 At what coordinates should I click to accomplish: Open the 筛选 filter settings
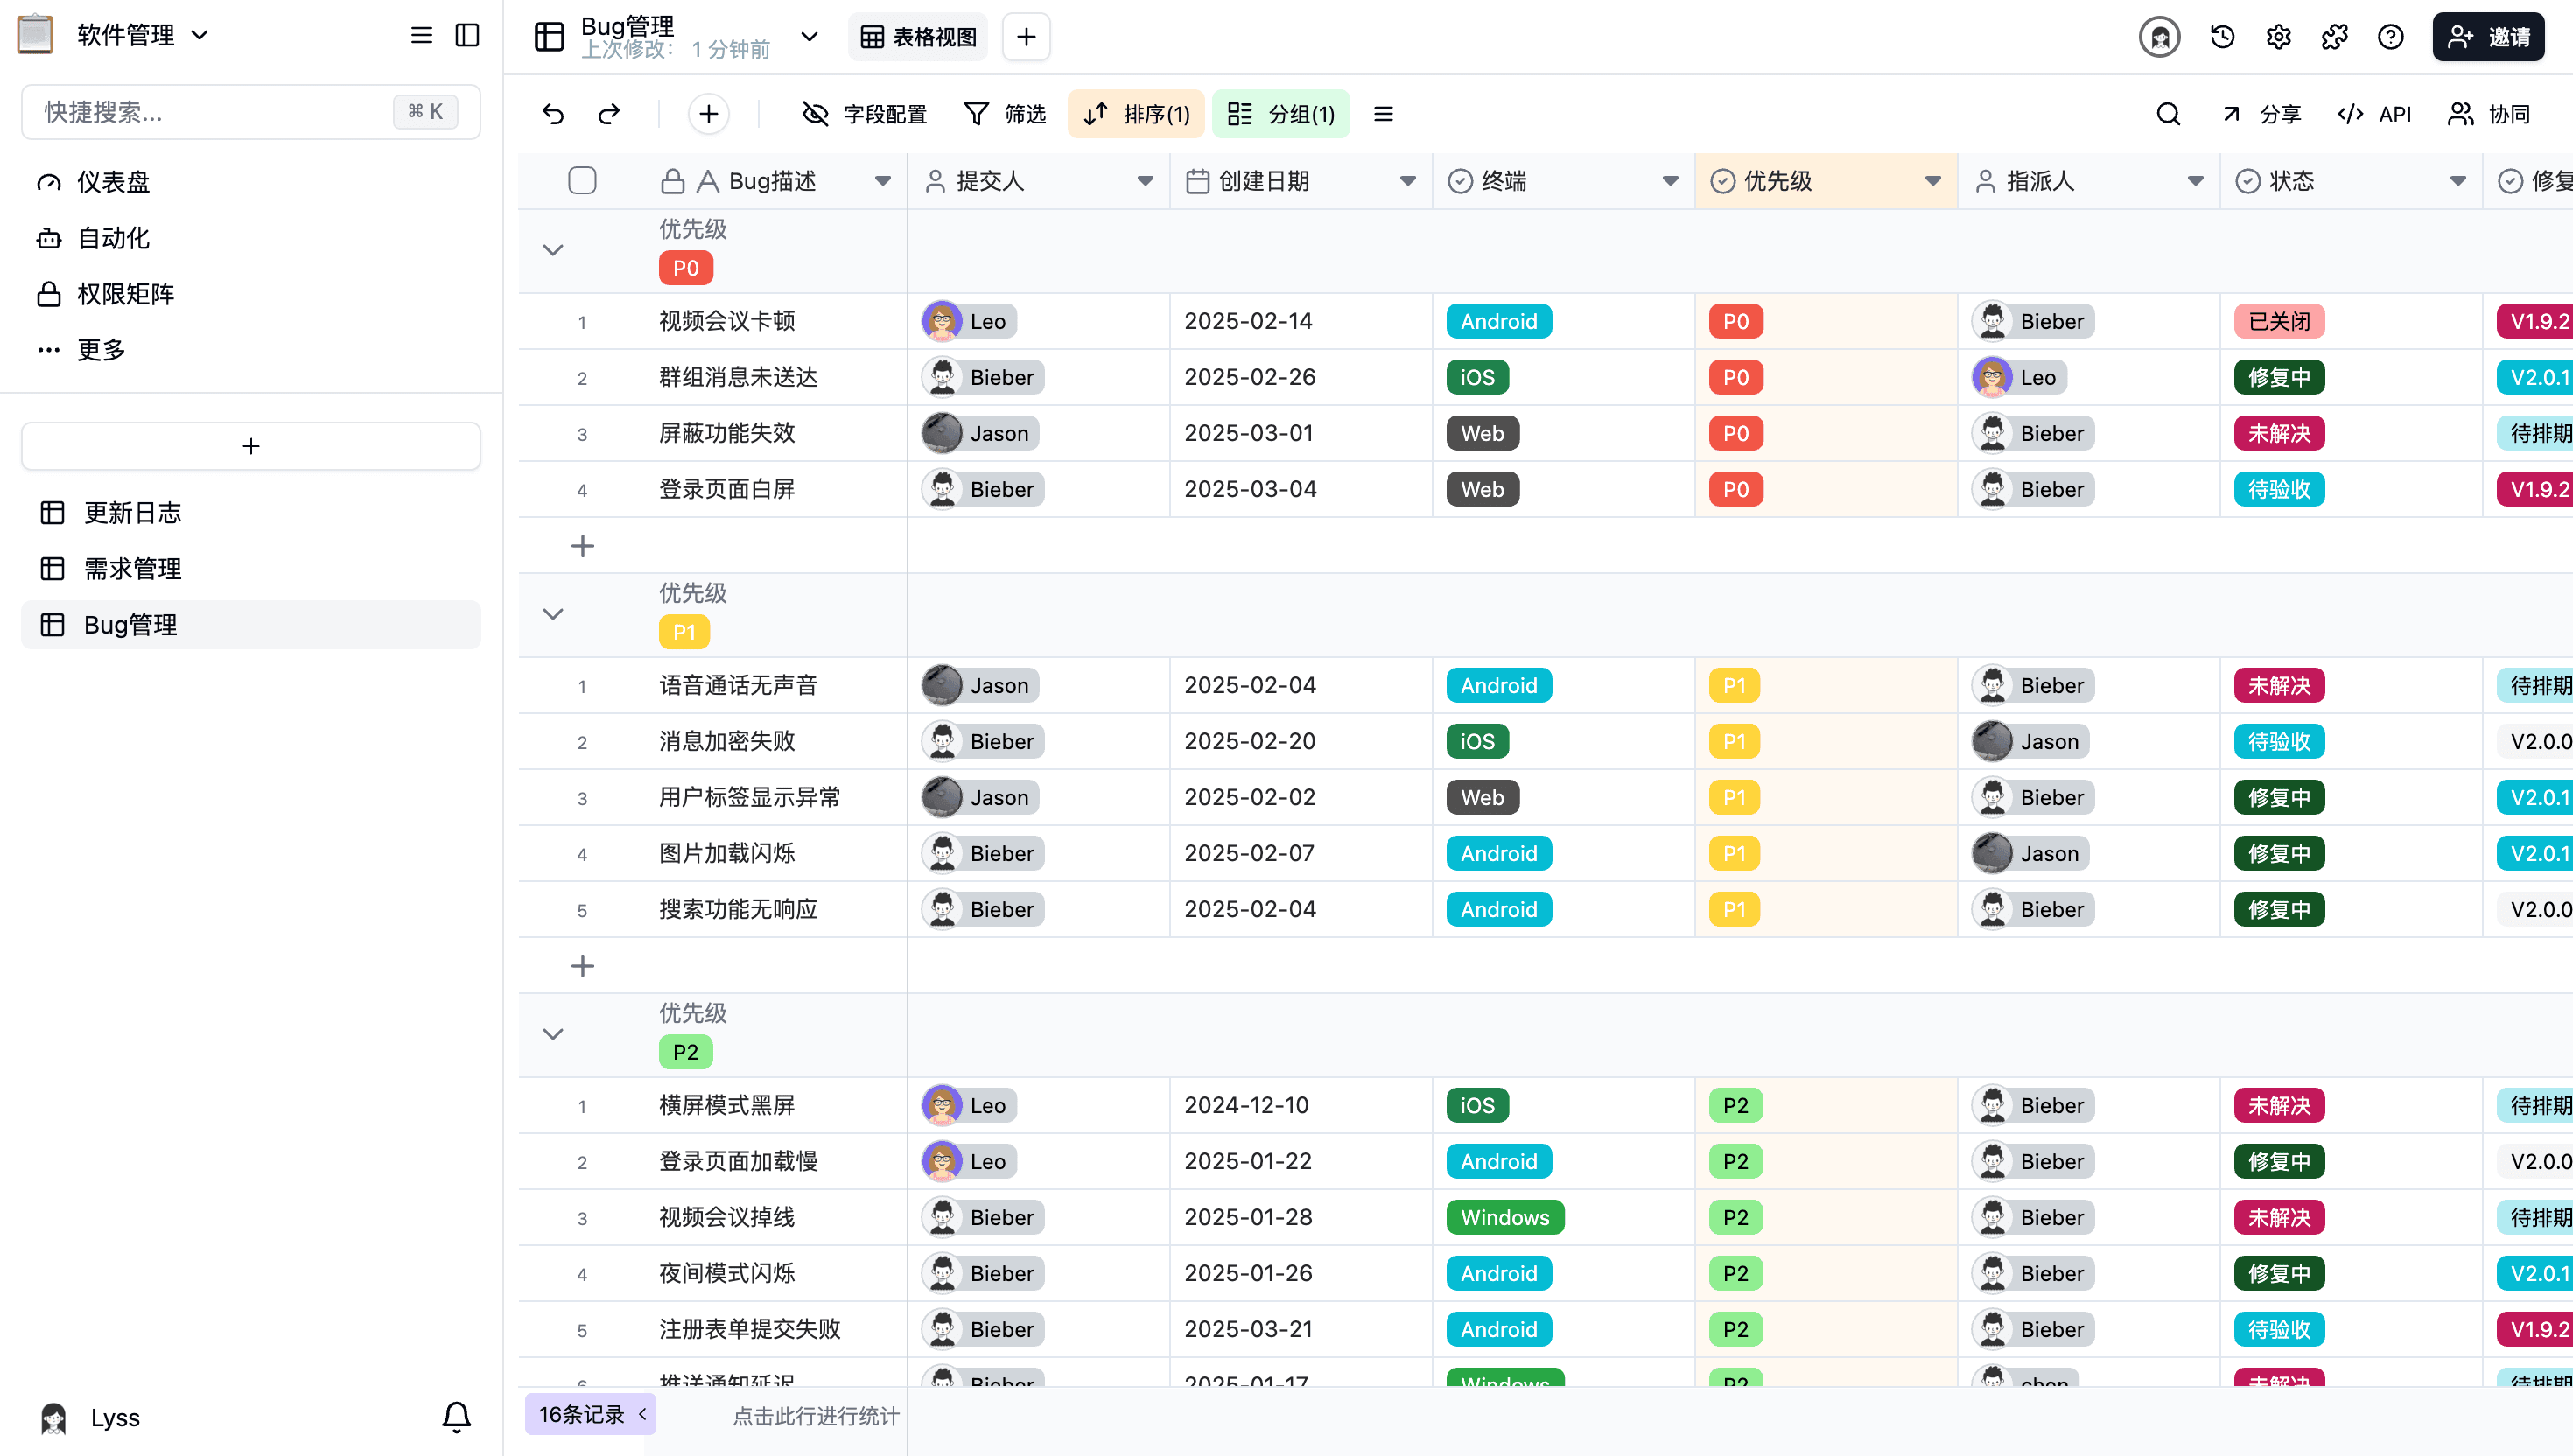click(1004, 113)
